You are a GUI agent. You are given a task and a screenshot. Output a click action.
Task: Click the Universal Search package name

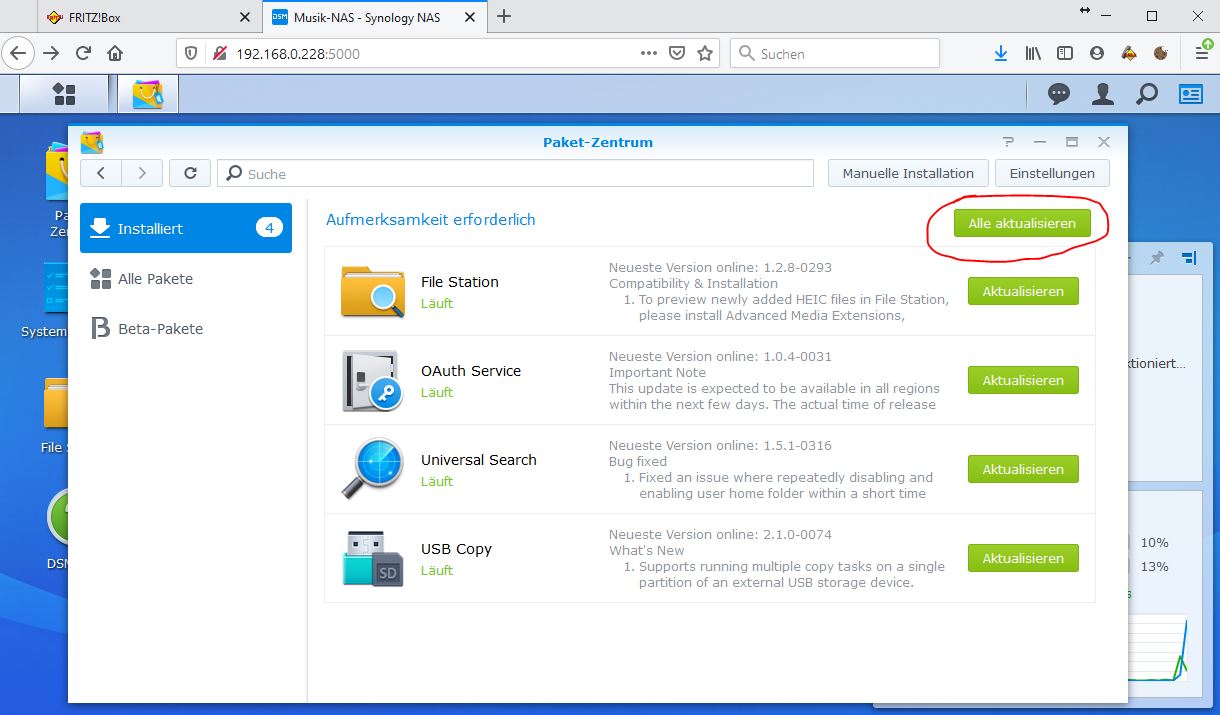(479, 460)
